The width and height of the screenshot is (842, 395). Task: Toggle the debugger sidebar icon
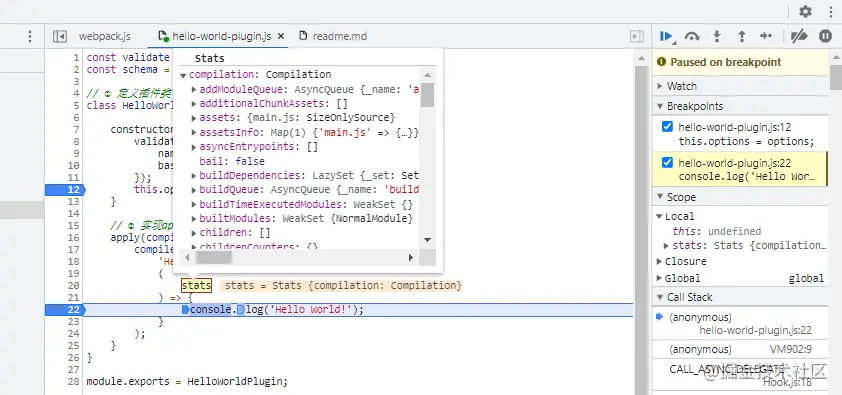pyautogui.click(x=637, y=36)
